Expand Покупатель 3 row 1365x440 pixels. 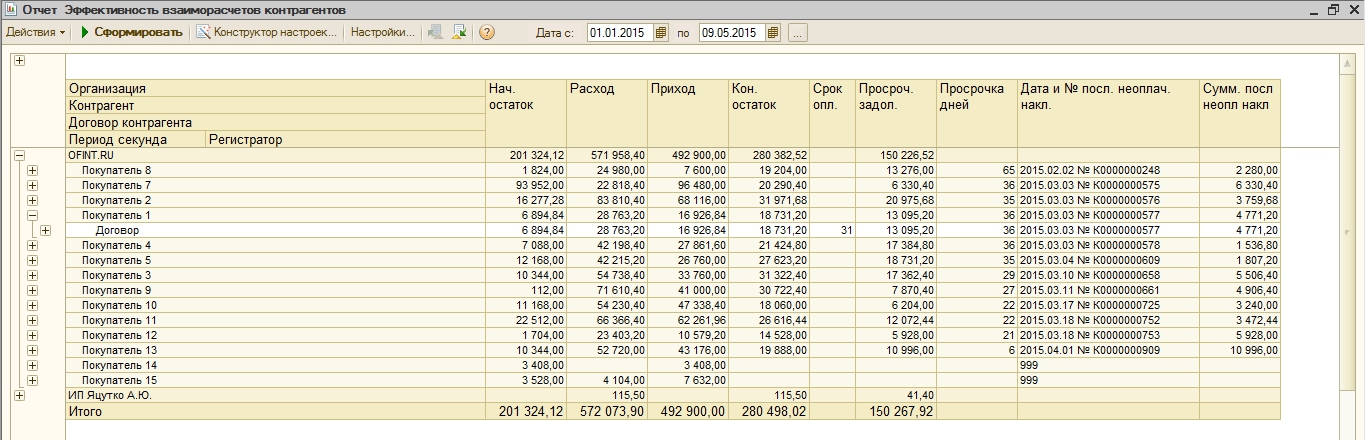pos(32,275)
